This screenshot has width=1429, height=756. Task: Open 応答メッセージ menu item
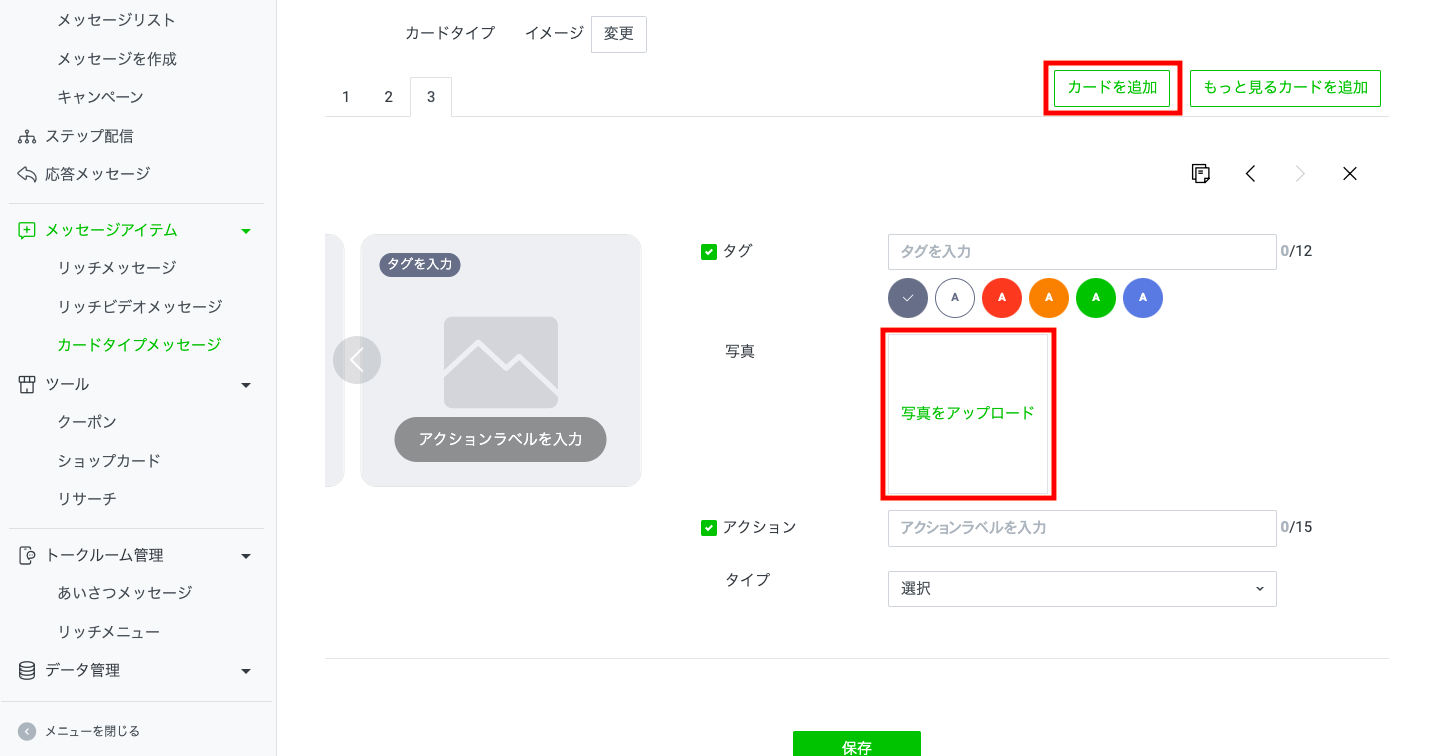pyautogui.click(x=97, y=174)
